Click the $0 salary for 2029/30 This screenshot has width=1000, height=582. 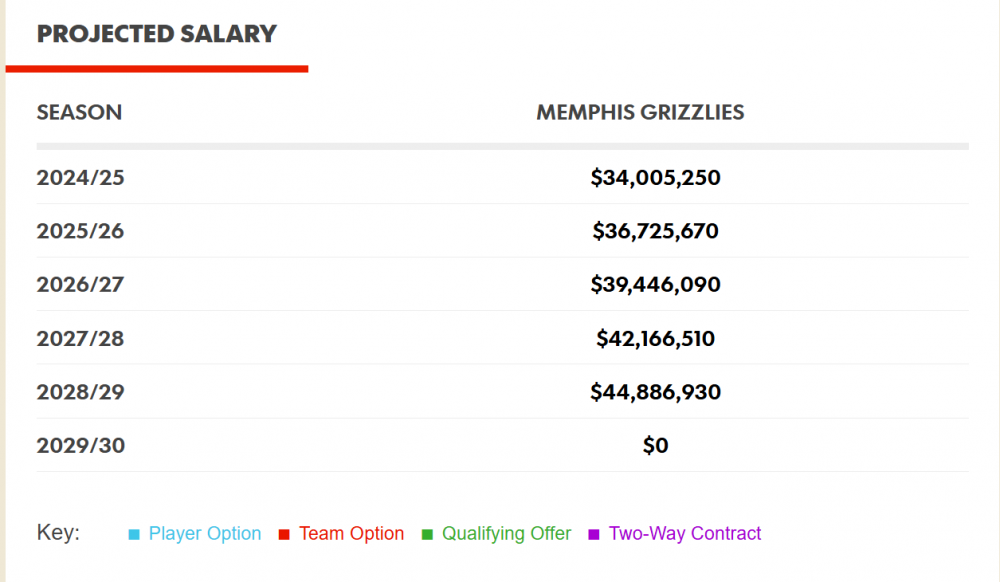655,445
